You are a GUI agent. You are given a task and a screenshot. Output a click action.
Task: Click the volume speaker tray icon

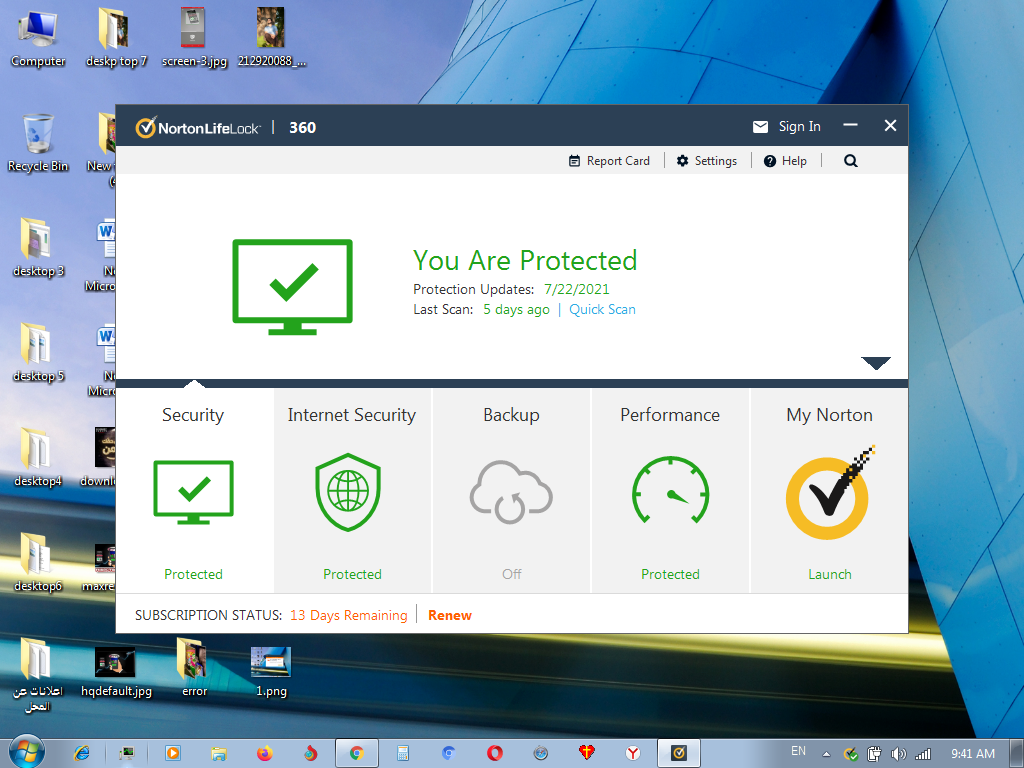[x=898, y=754]
